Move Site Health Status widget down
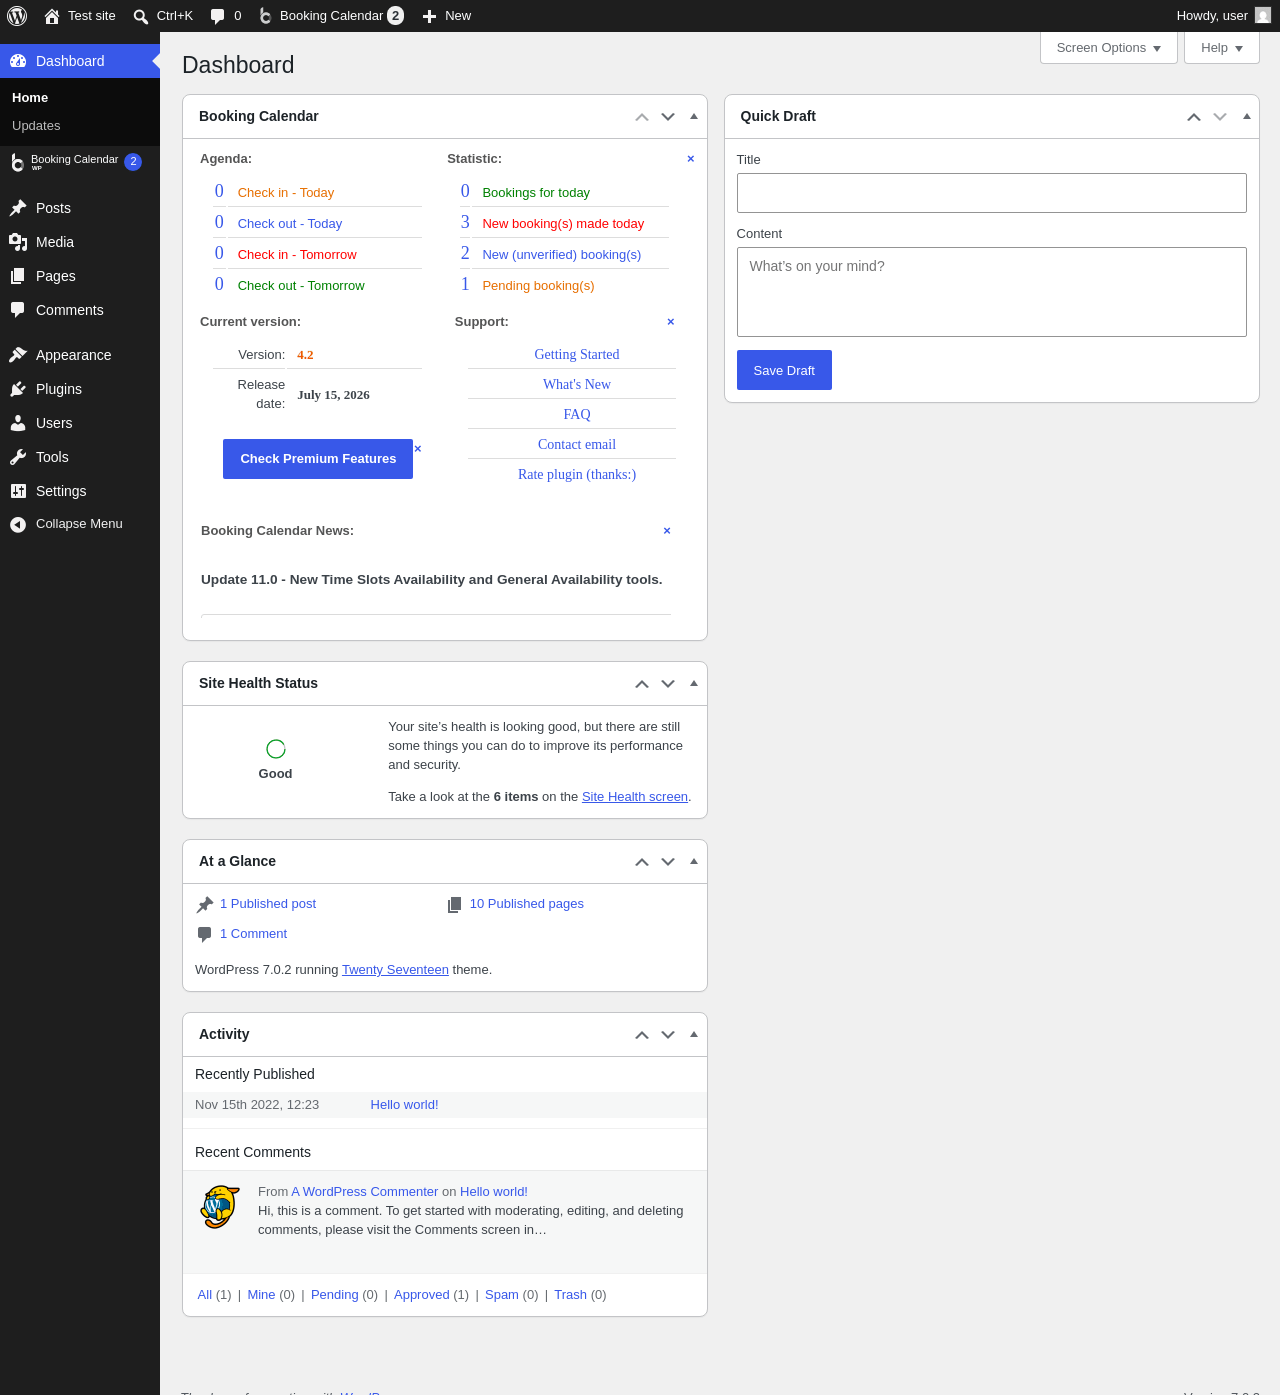Image resolution: width=1280 pixels, height=1395 pixels. tap(668, 684)
